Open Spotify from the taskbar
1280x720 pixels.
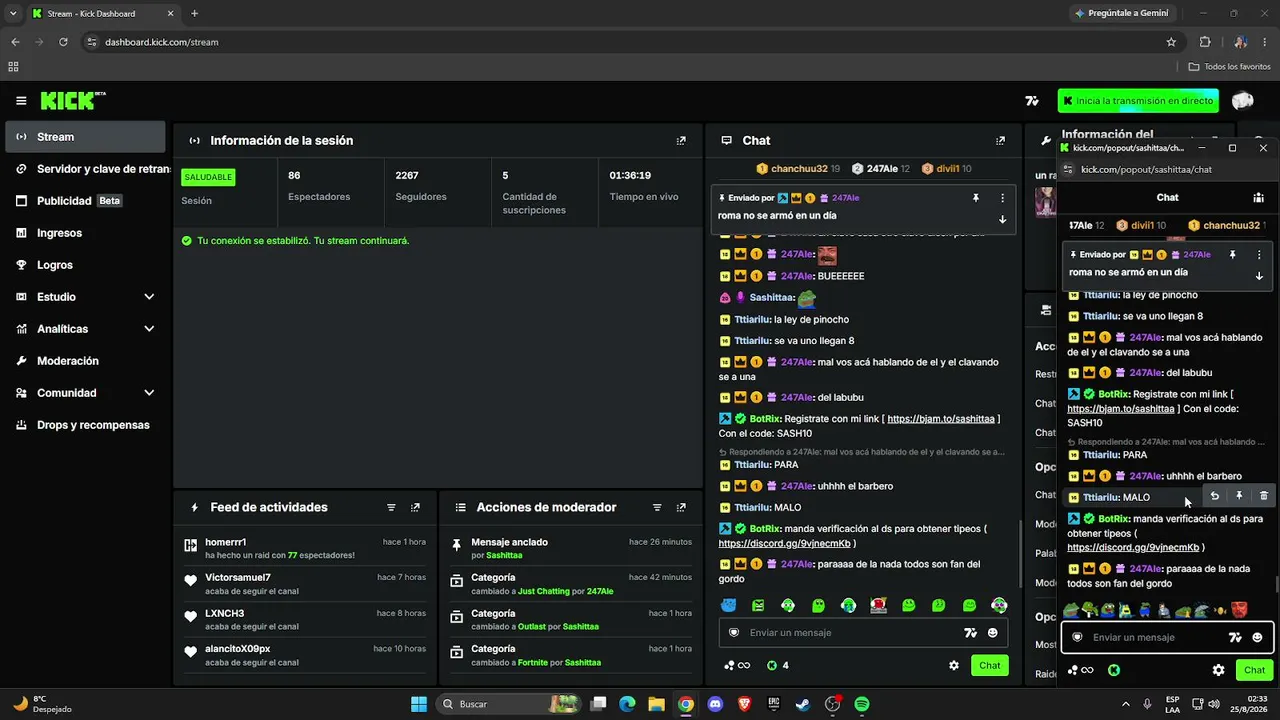click(x=862, y=704)
